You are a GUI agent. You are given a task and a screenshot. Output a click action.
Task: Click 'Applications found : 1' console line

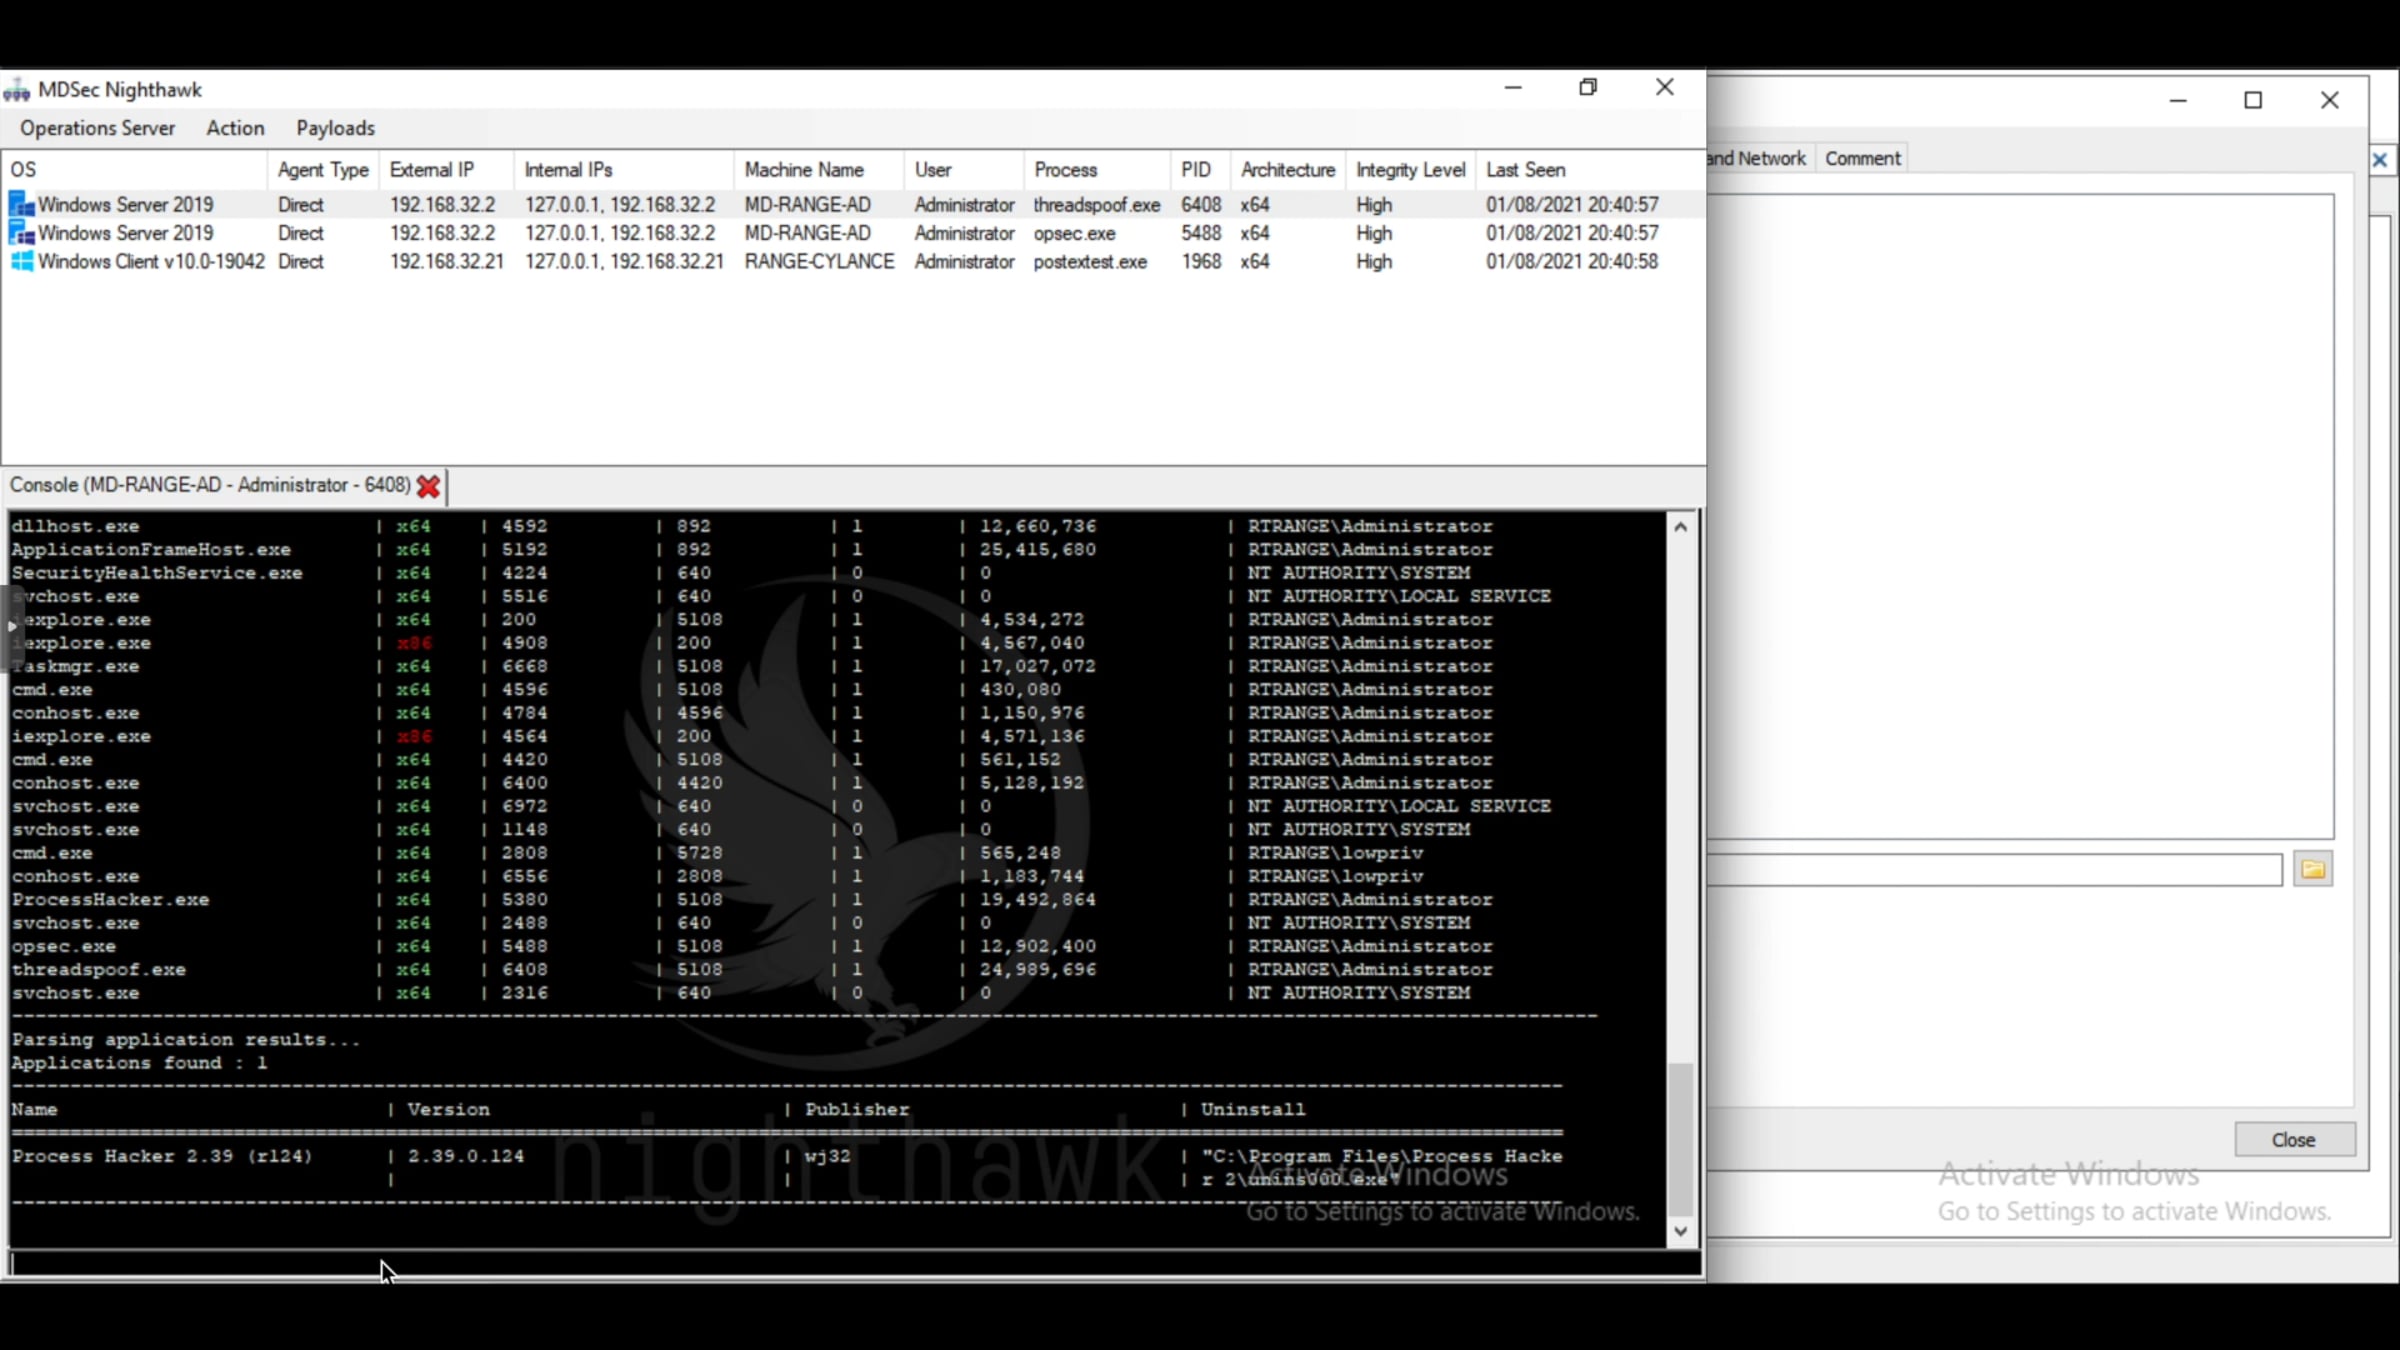click(140, 1063)
